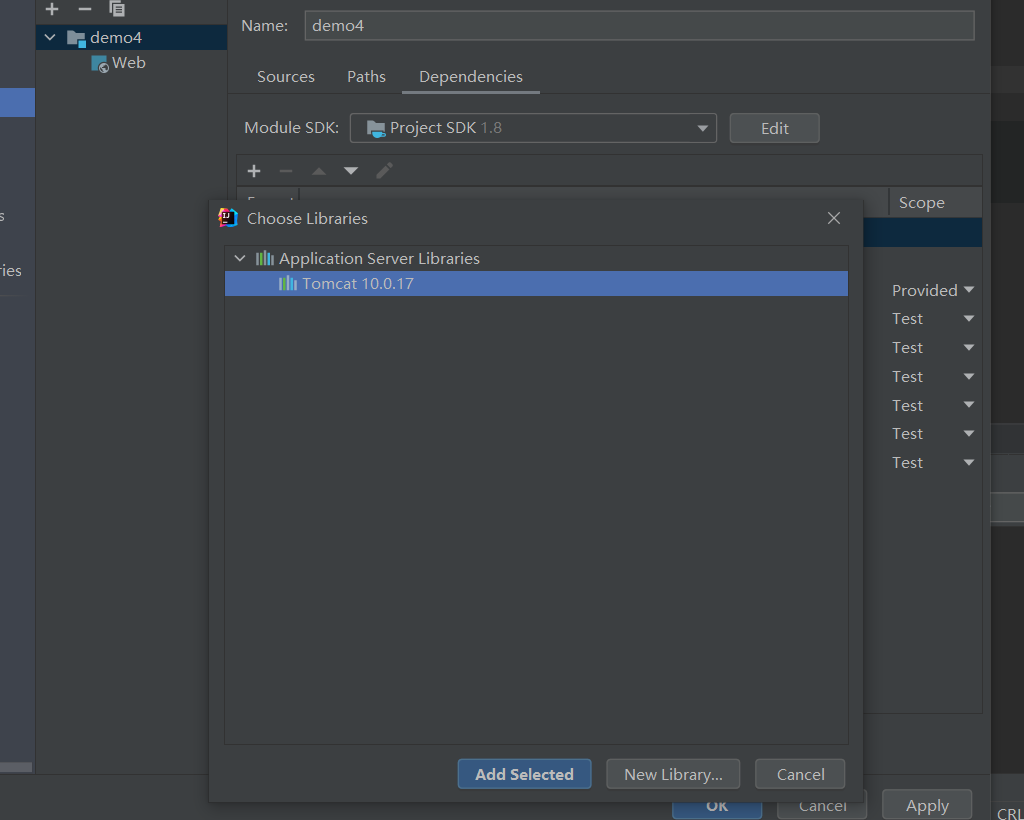Click the add dependency plus icon

pyautogui.click(x=253, y=170)
